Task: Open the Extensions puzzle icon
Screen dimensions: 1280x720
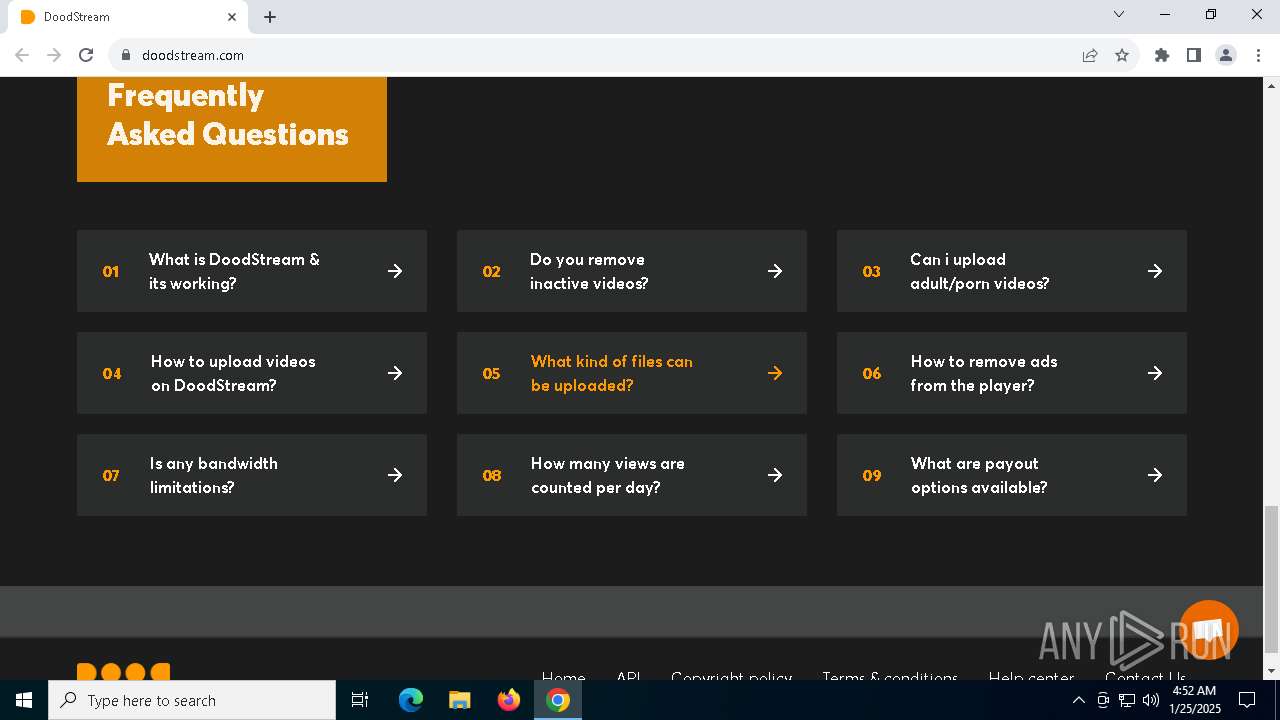Action: (x=1162, y=55)
